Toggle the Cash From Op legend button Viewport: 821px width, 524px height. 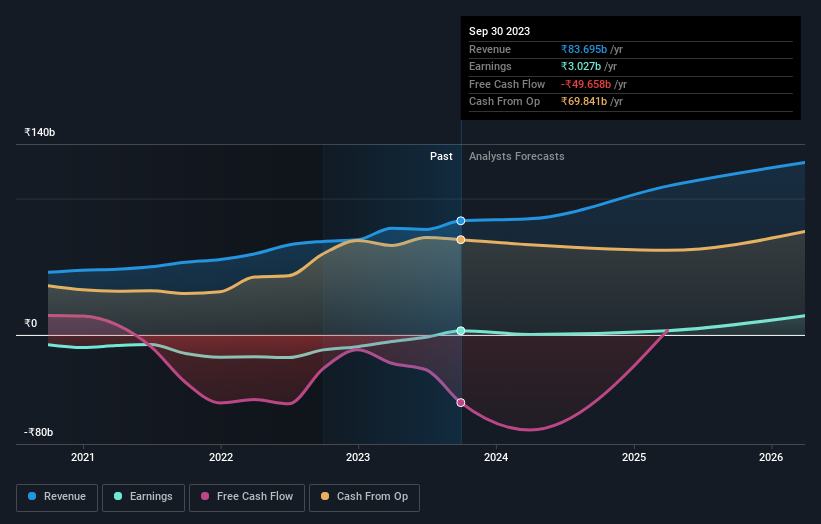(364, 497)
